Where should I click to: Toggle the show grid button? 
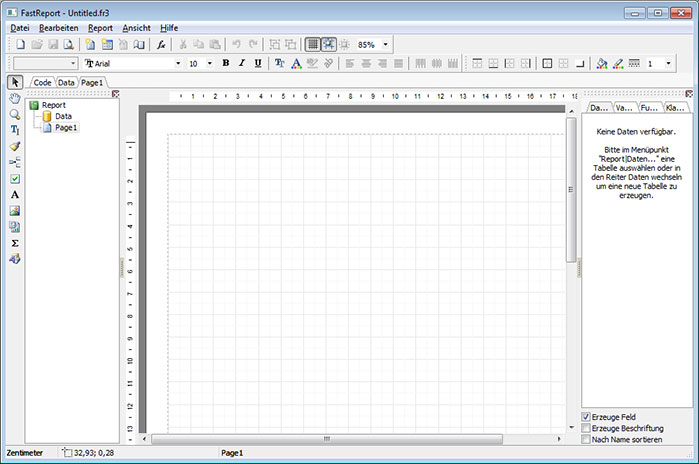point(312,45)
